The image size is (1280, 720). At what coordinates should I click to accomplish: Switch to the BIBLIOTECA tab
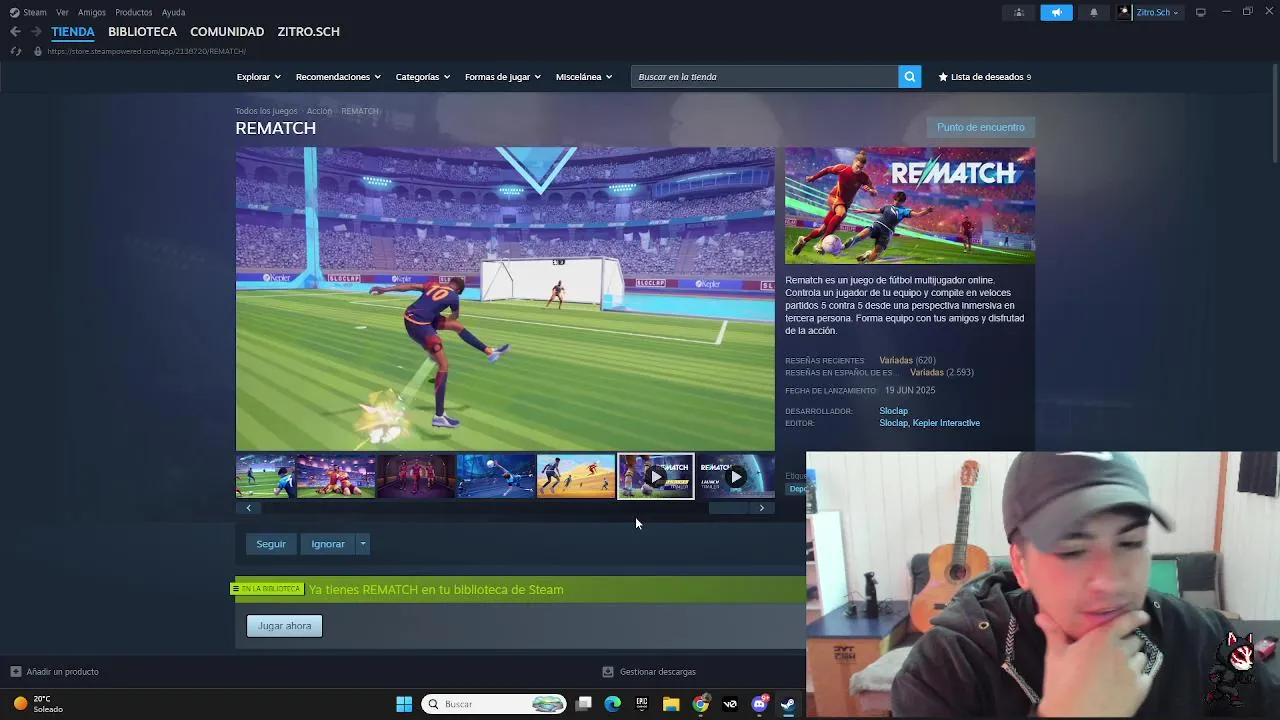point(142,32)
